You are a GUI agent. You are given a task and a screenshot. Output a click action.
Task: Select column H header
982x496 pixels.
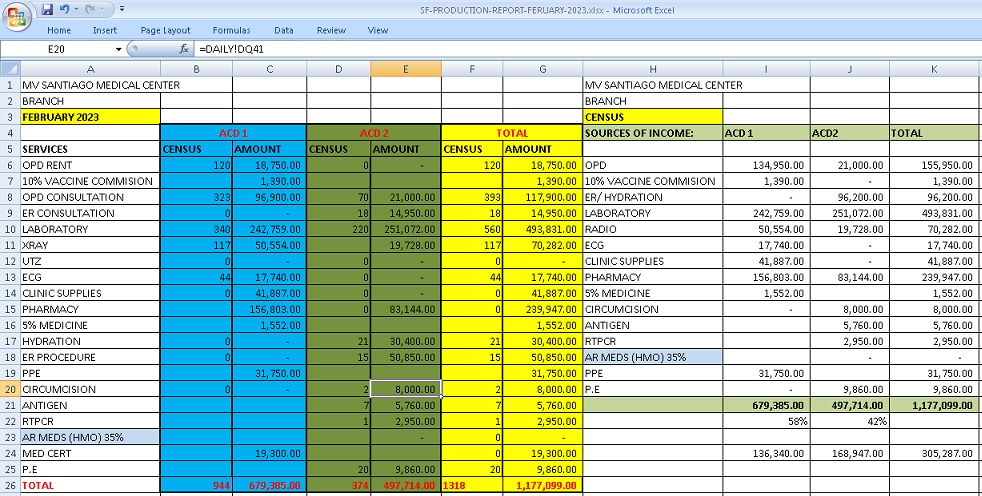(653, 69)
